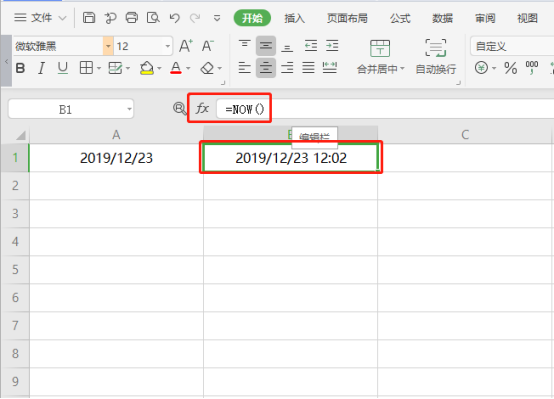Switch to the 页面布局 tab
Viewport: 554px width, 399px height.
pyautogui.click(x=347, y=18)
